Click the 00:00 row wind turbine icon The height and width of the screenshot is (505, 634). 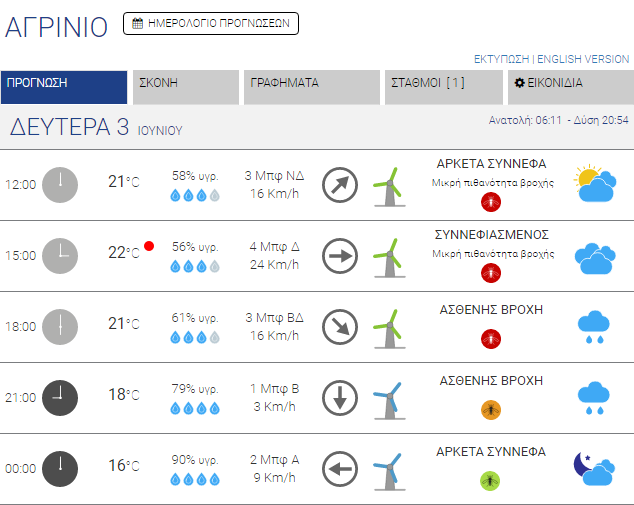point(387,468)
